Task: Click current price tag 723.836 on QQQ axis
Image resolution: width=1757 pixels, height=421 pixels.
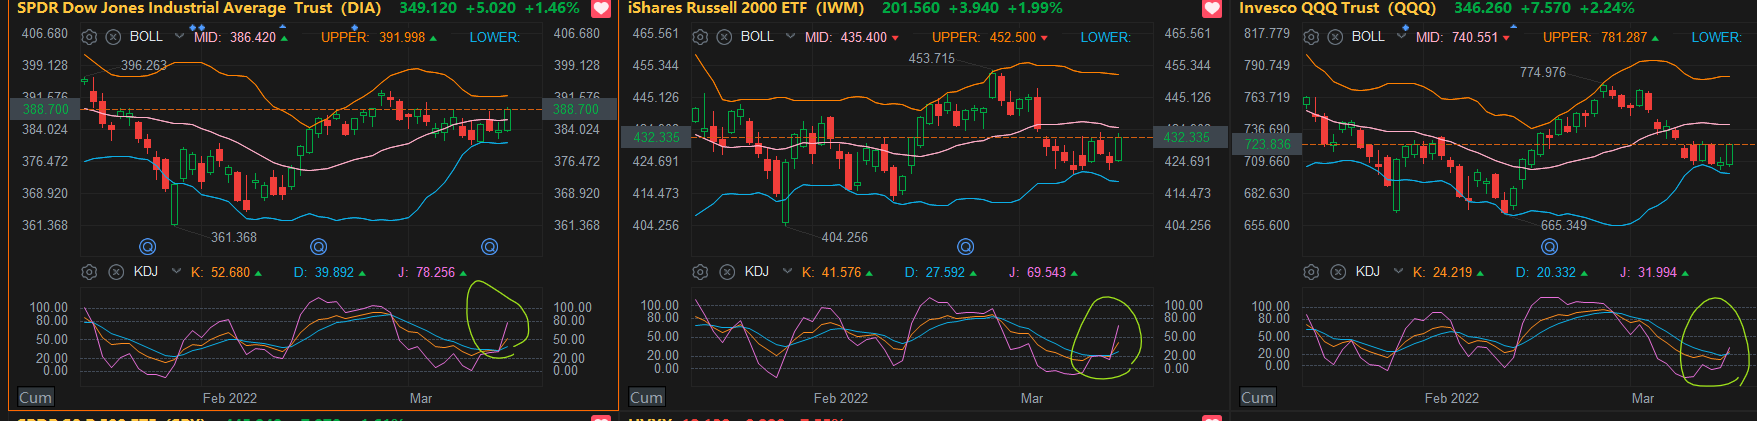Action: [x=1267, y=144]
